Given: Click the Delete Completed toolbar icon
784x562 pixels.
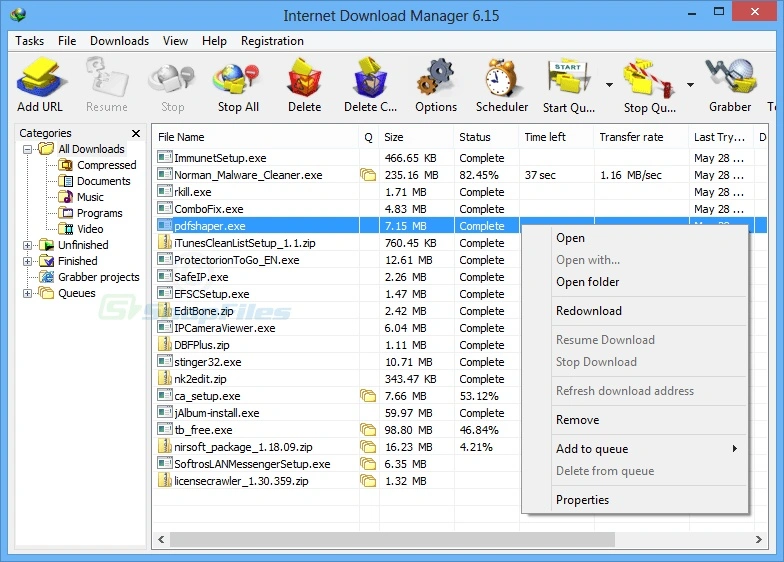Looking at the screenshot, I should pos(370,78).
